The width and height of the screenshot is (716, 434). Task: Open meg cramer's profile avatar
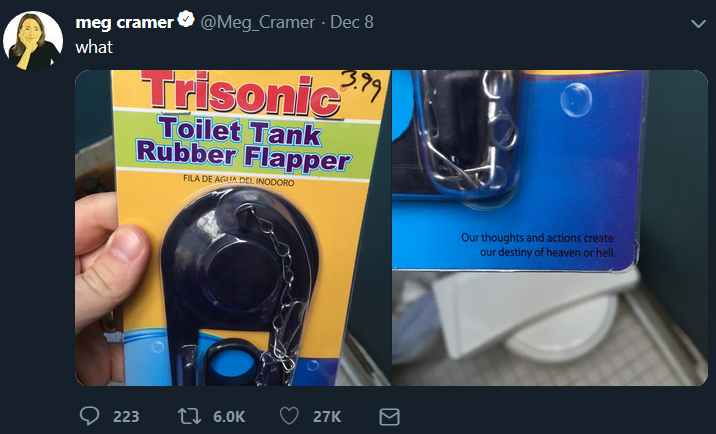[x=31, y=42]
